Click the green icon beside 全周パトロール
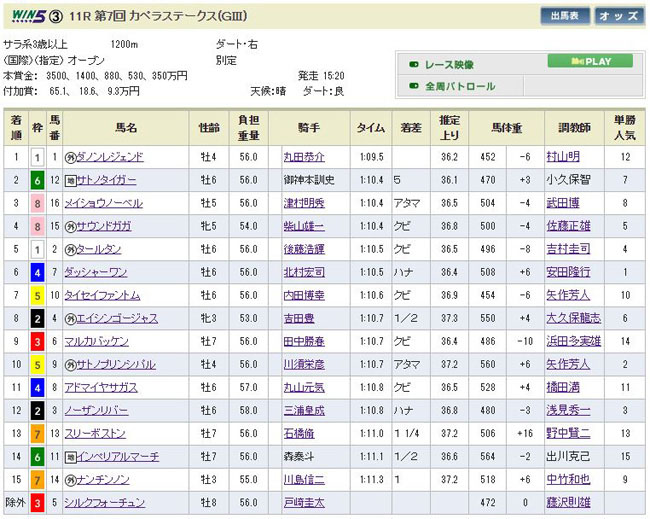Image resolution: width=650 pixels, height=519 pixels. point(413,87)
